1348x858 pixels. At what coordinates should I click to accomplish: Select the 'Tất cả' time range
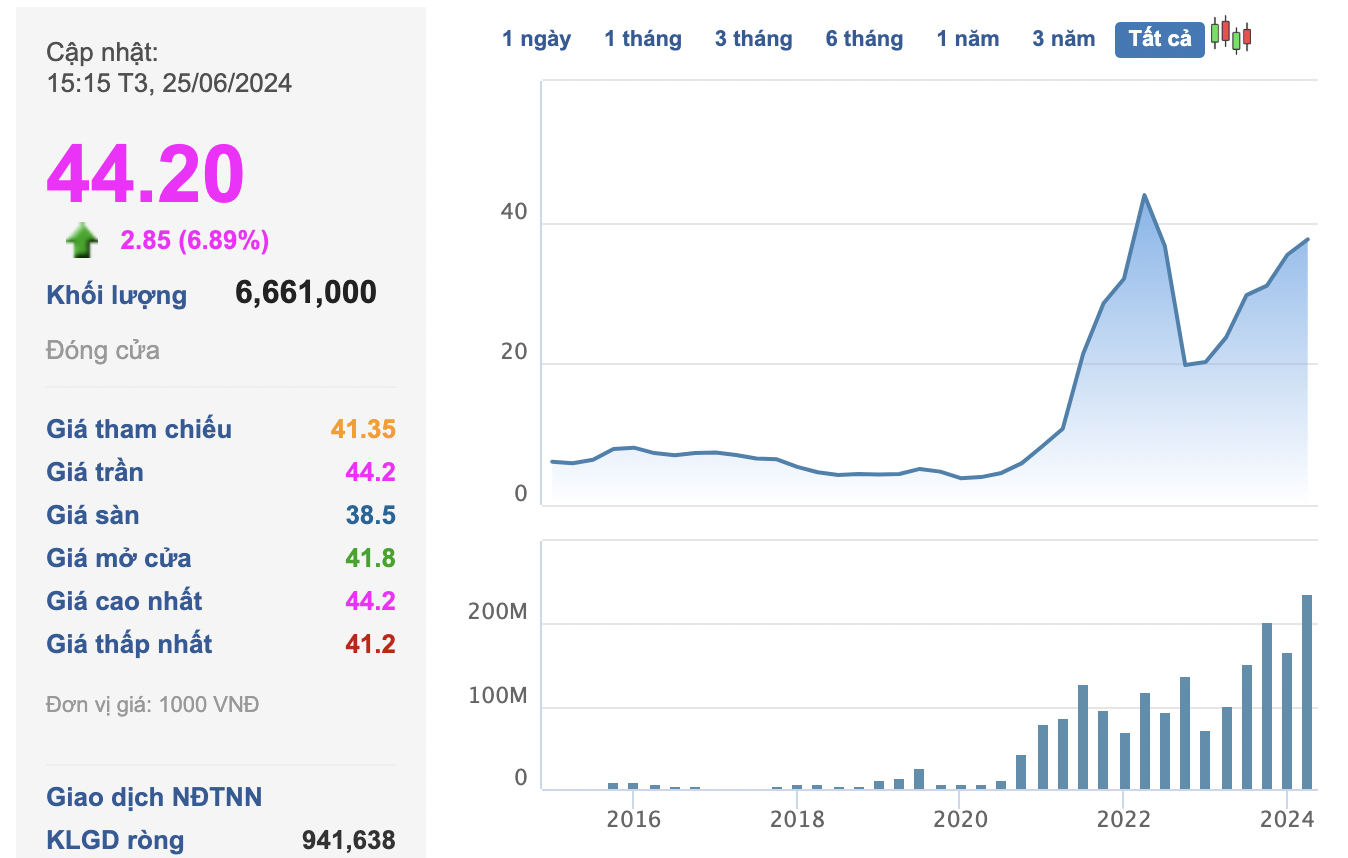pyautogui.click(x=1160, y=39)
